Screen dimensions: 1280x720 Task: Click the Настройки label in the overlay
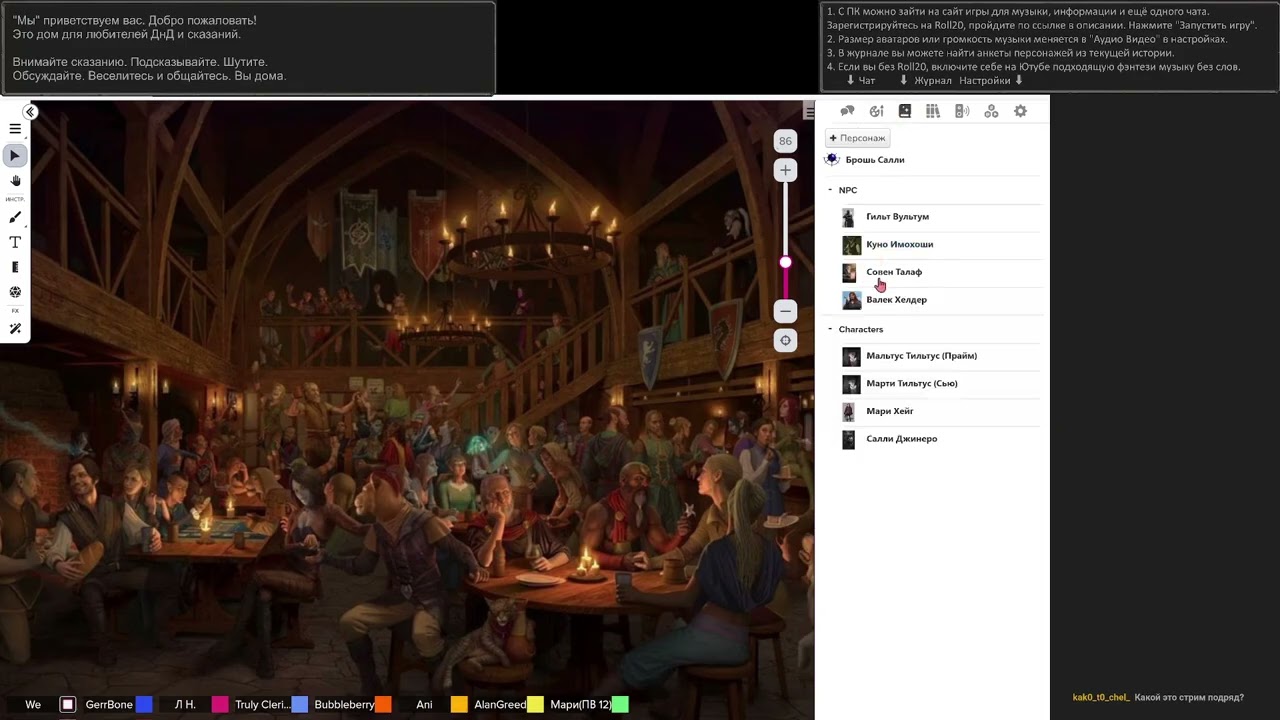(985, 81)
